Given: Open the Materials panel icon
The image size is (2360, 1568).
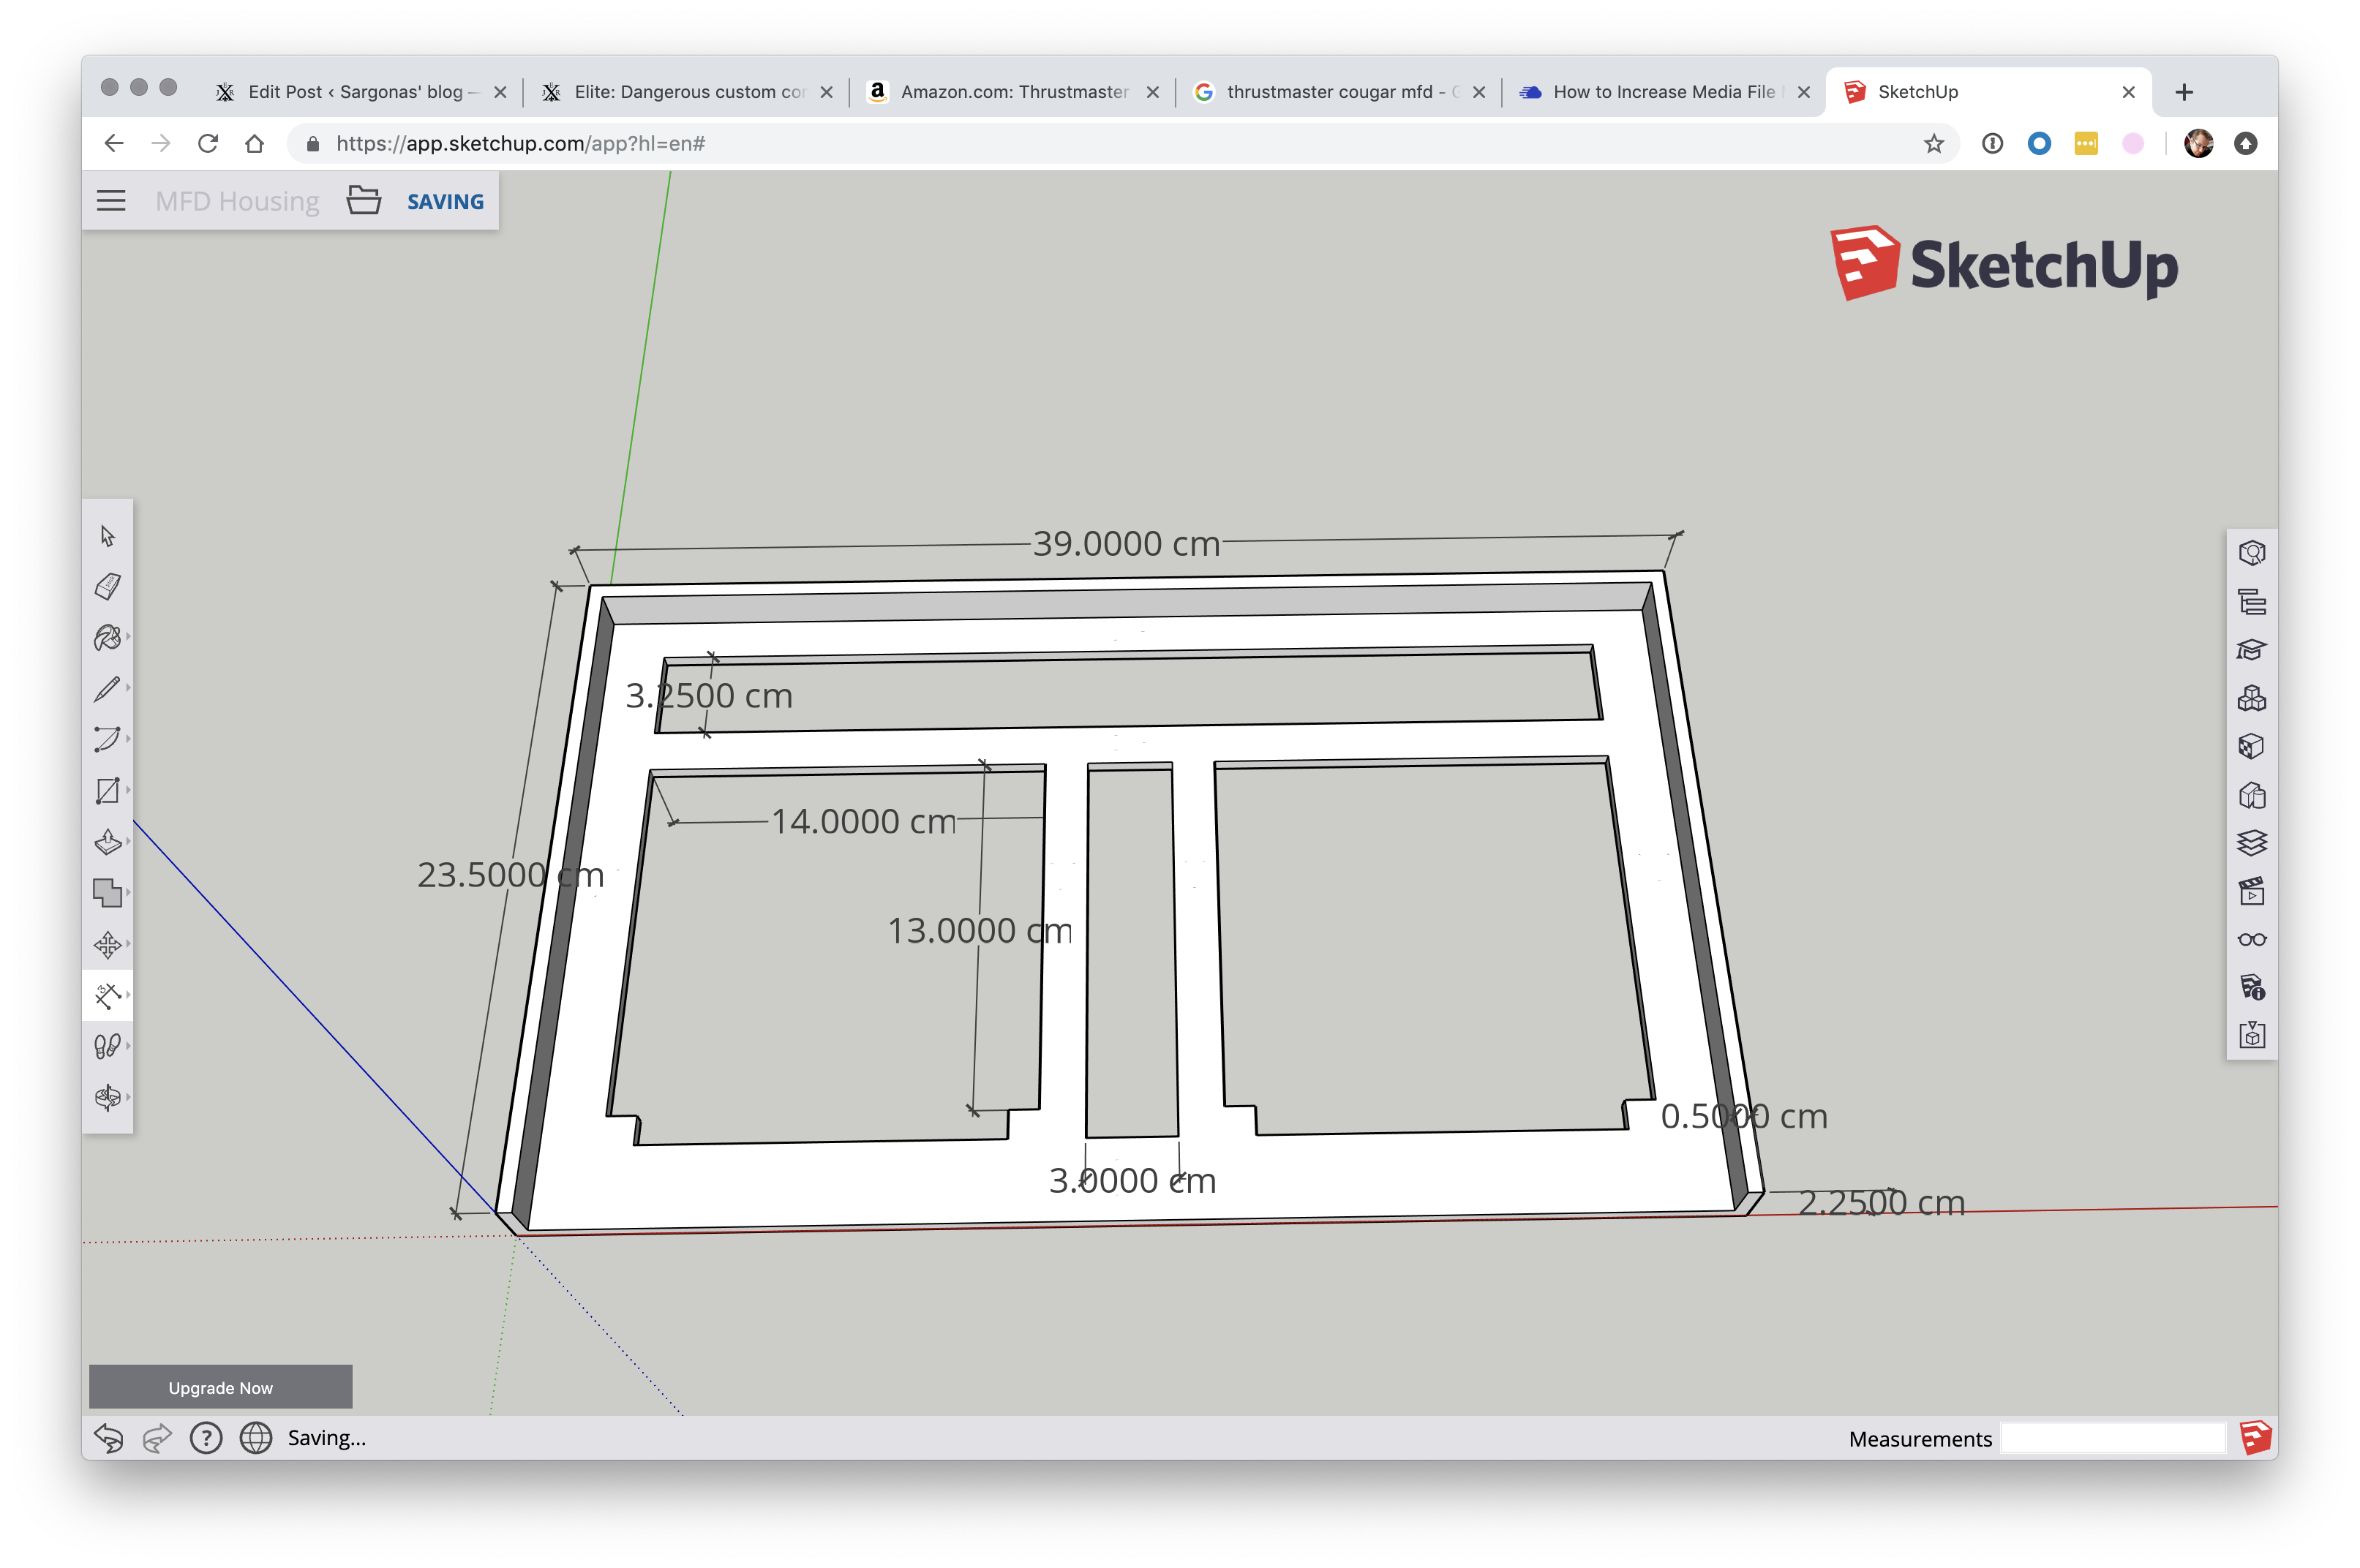Looking at the screenshot, I should click(x=2251, y=747).
